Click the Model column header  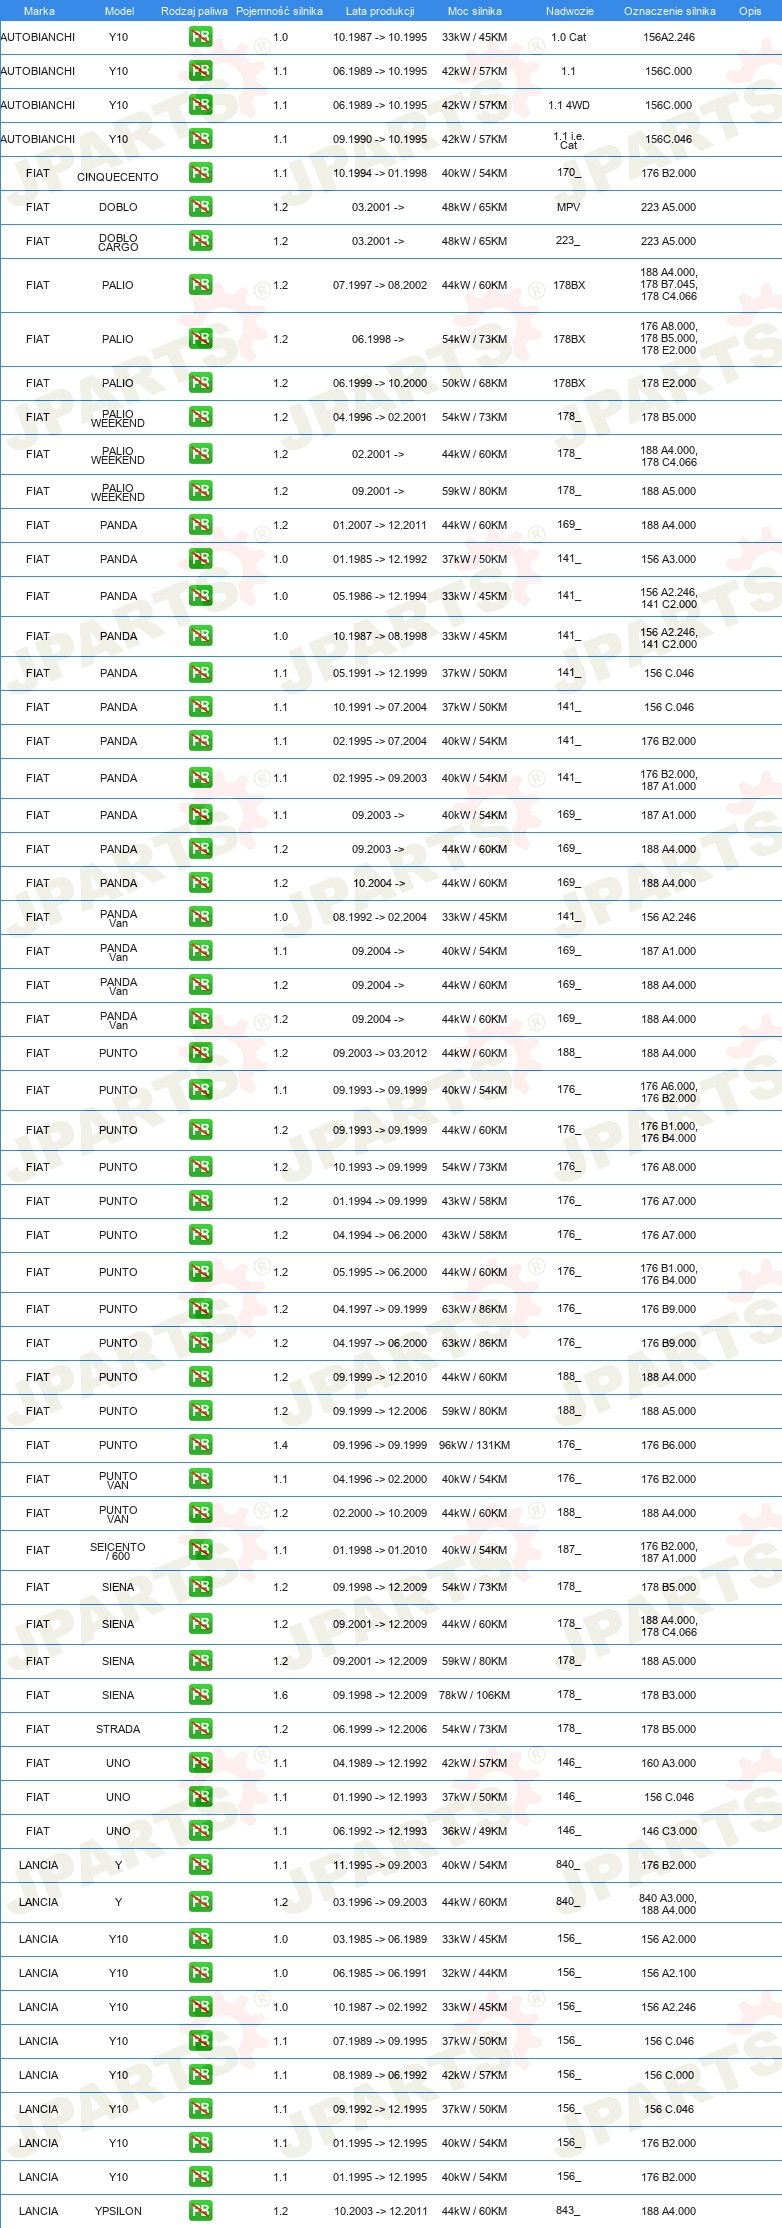(120, 11)
